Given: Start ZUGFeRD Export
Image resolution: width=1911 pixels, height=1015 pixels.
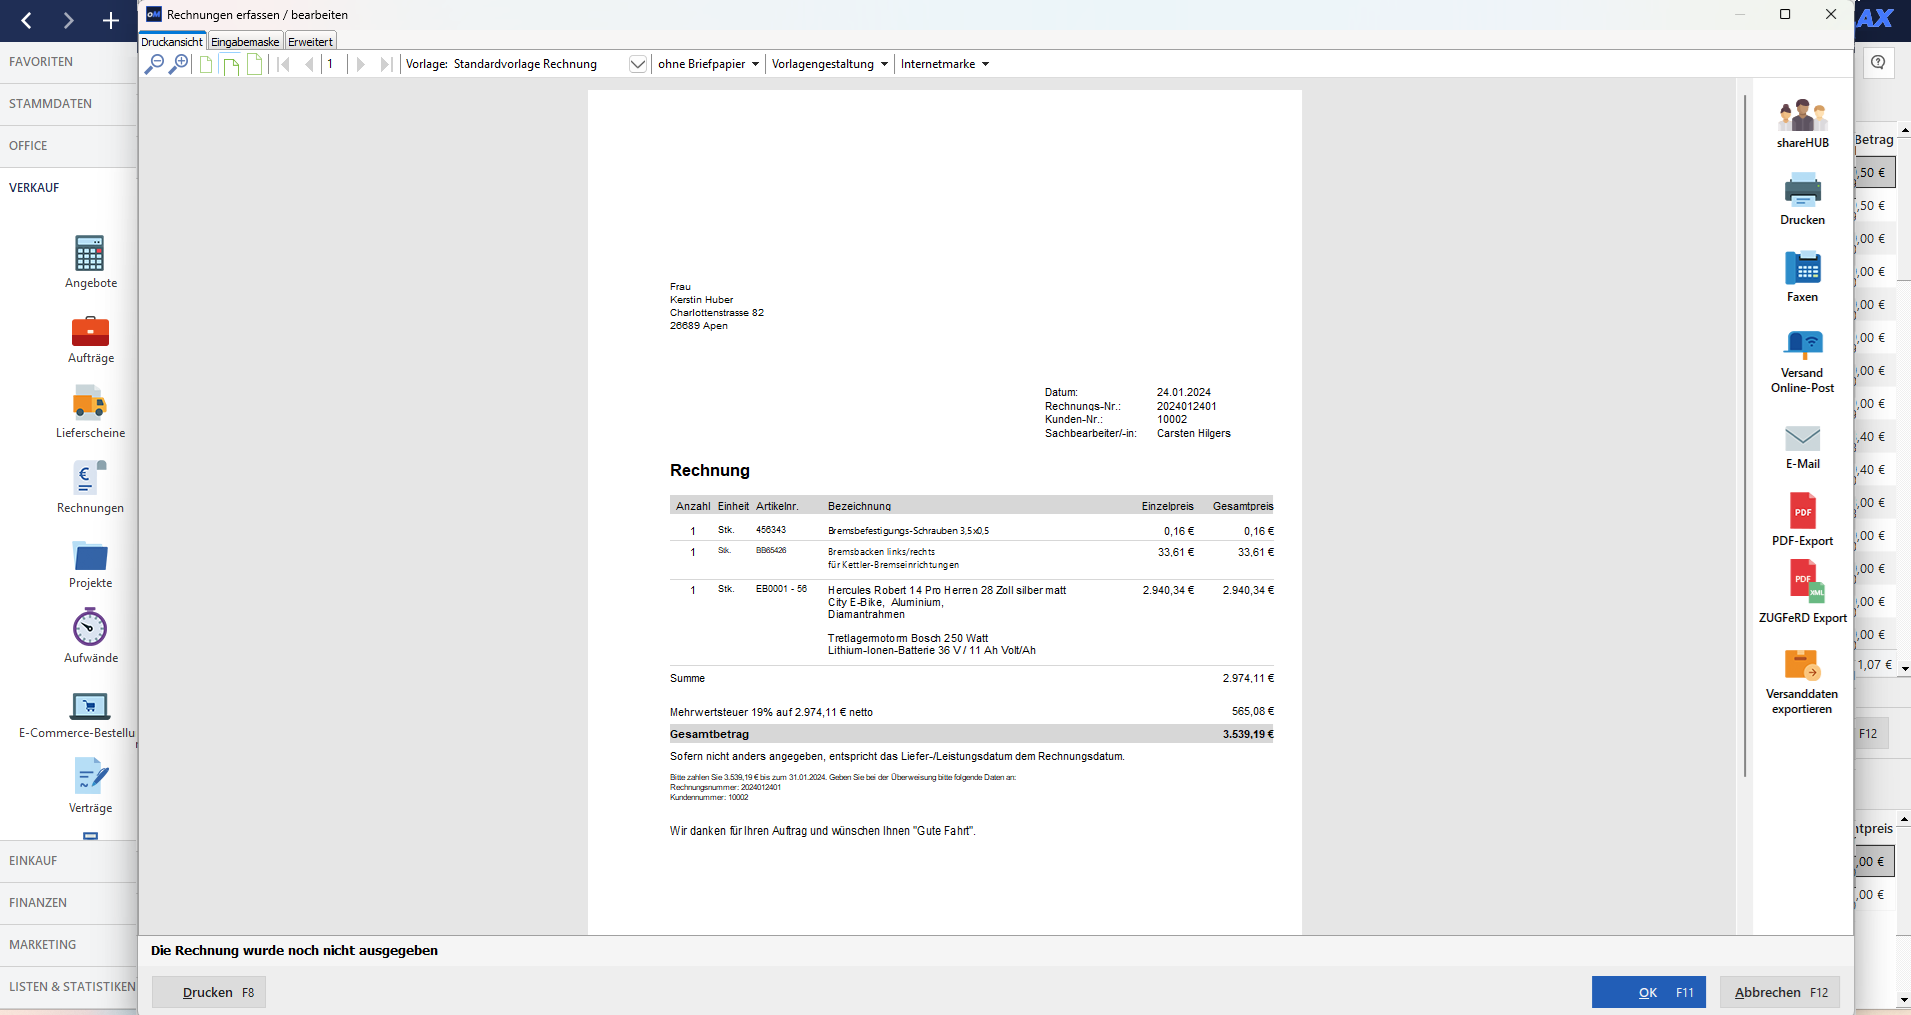Looking at the screenshot, I should pos(1802,592).
